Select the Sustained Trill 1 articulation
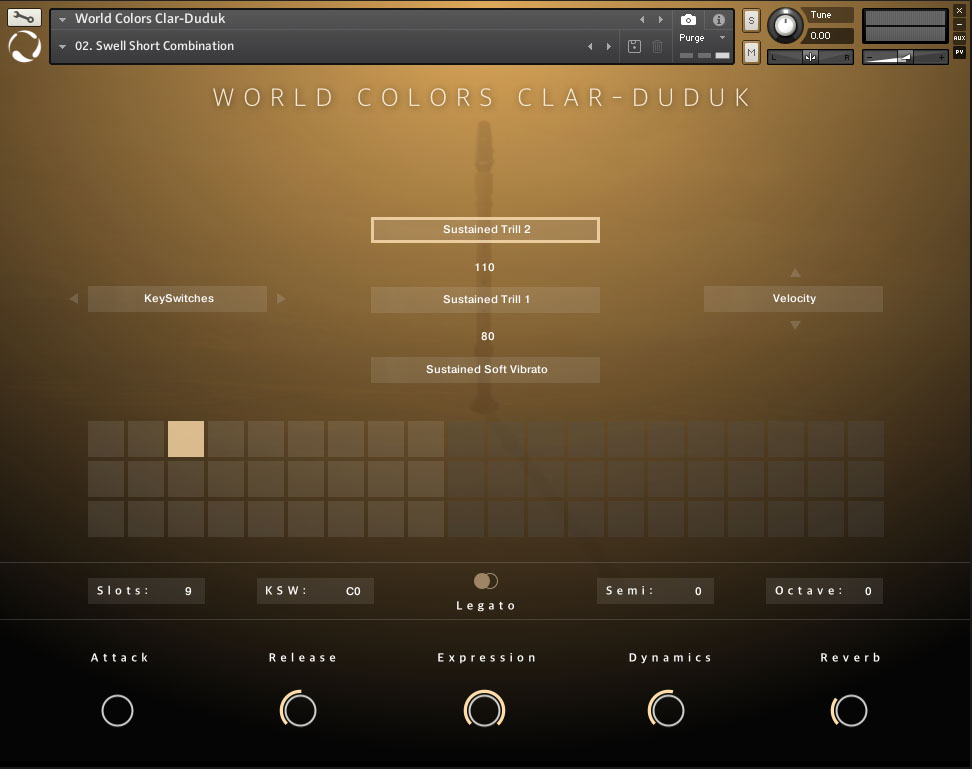 coord(485,300)
